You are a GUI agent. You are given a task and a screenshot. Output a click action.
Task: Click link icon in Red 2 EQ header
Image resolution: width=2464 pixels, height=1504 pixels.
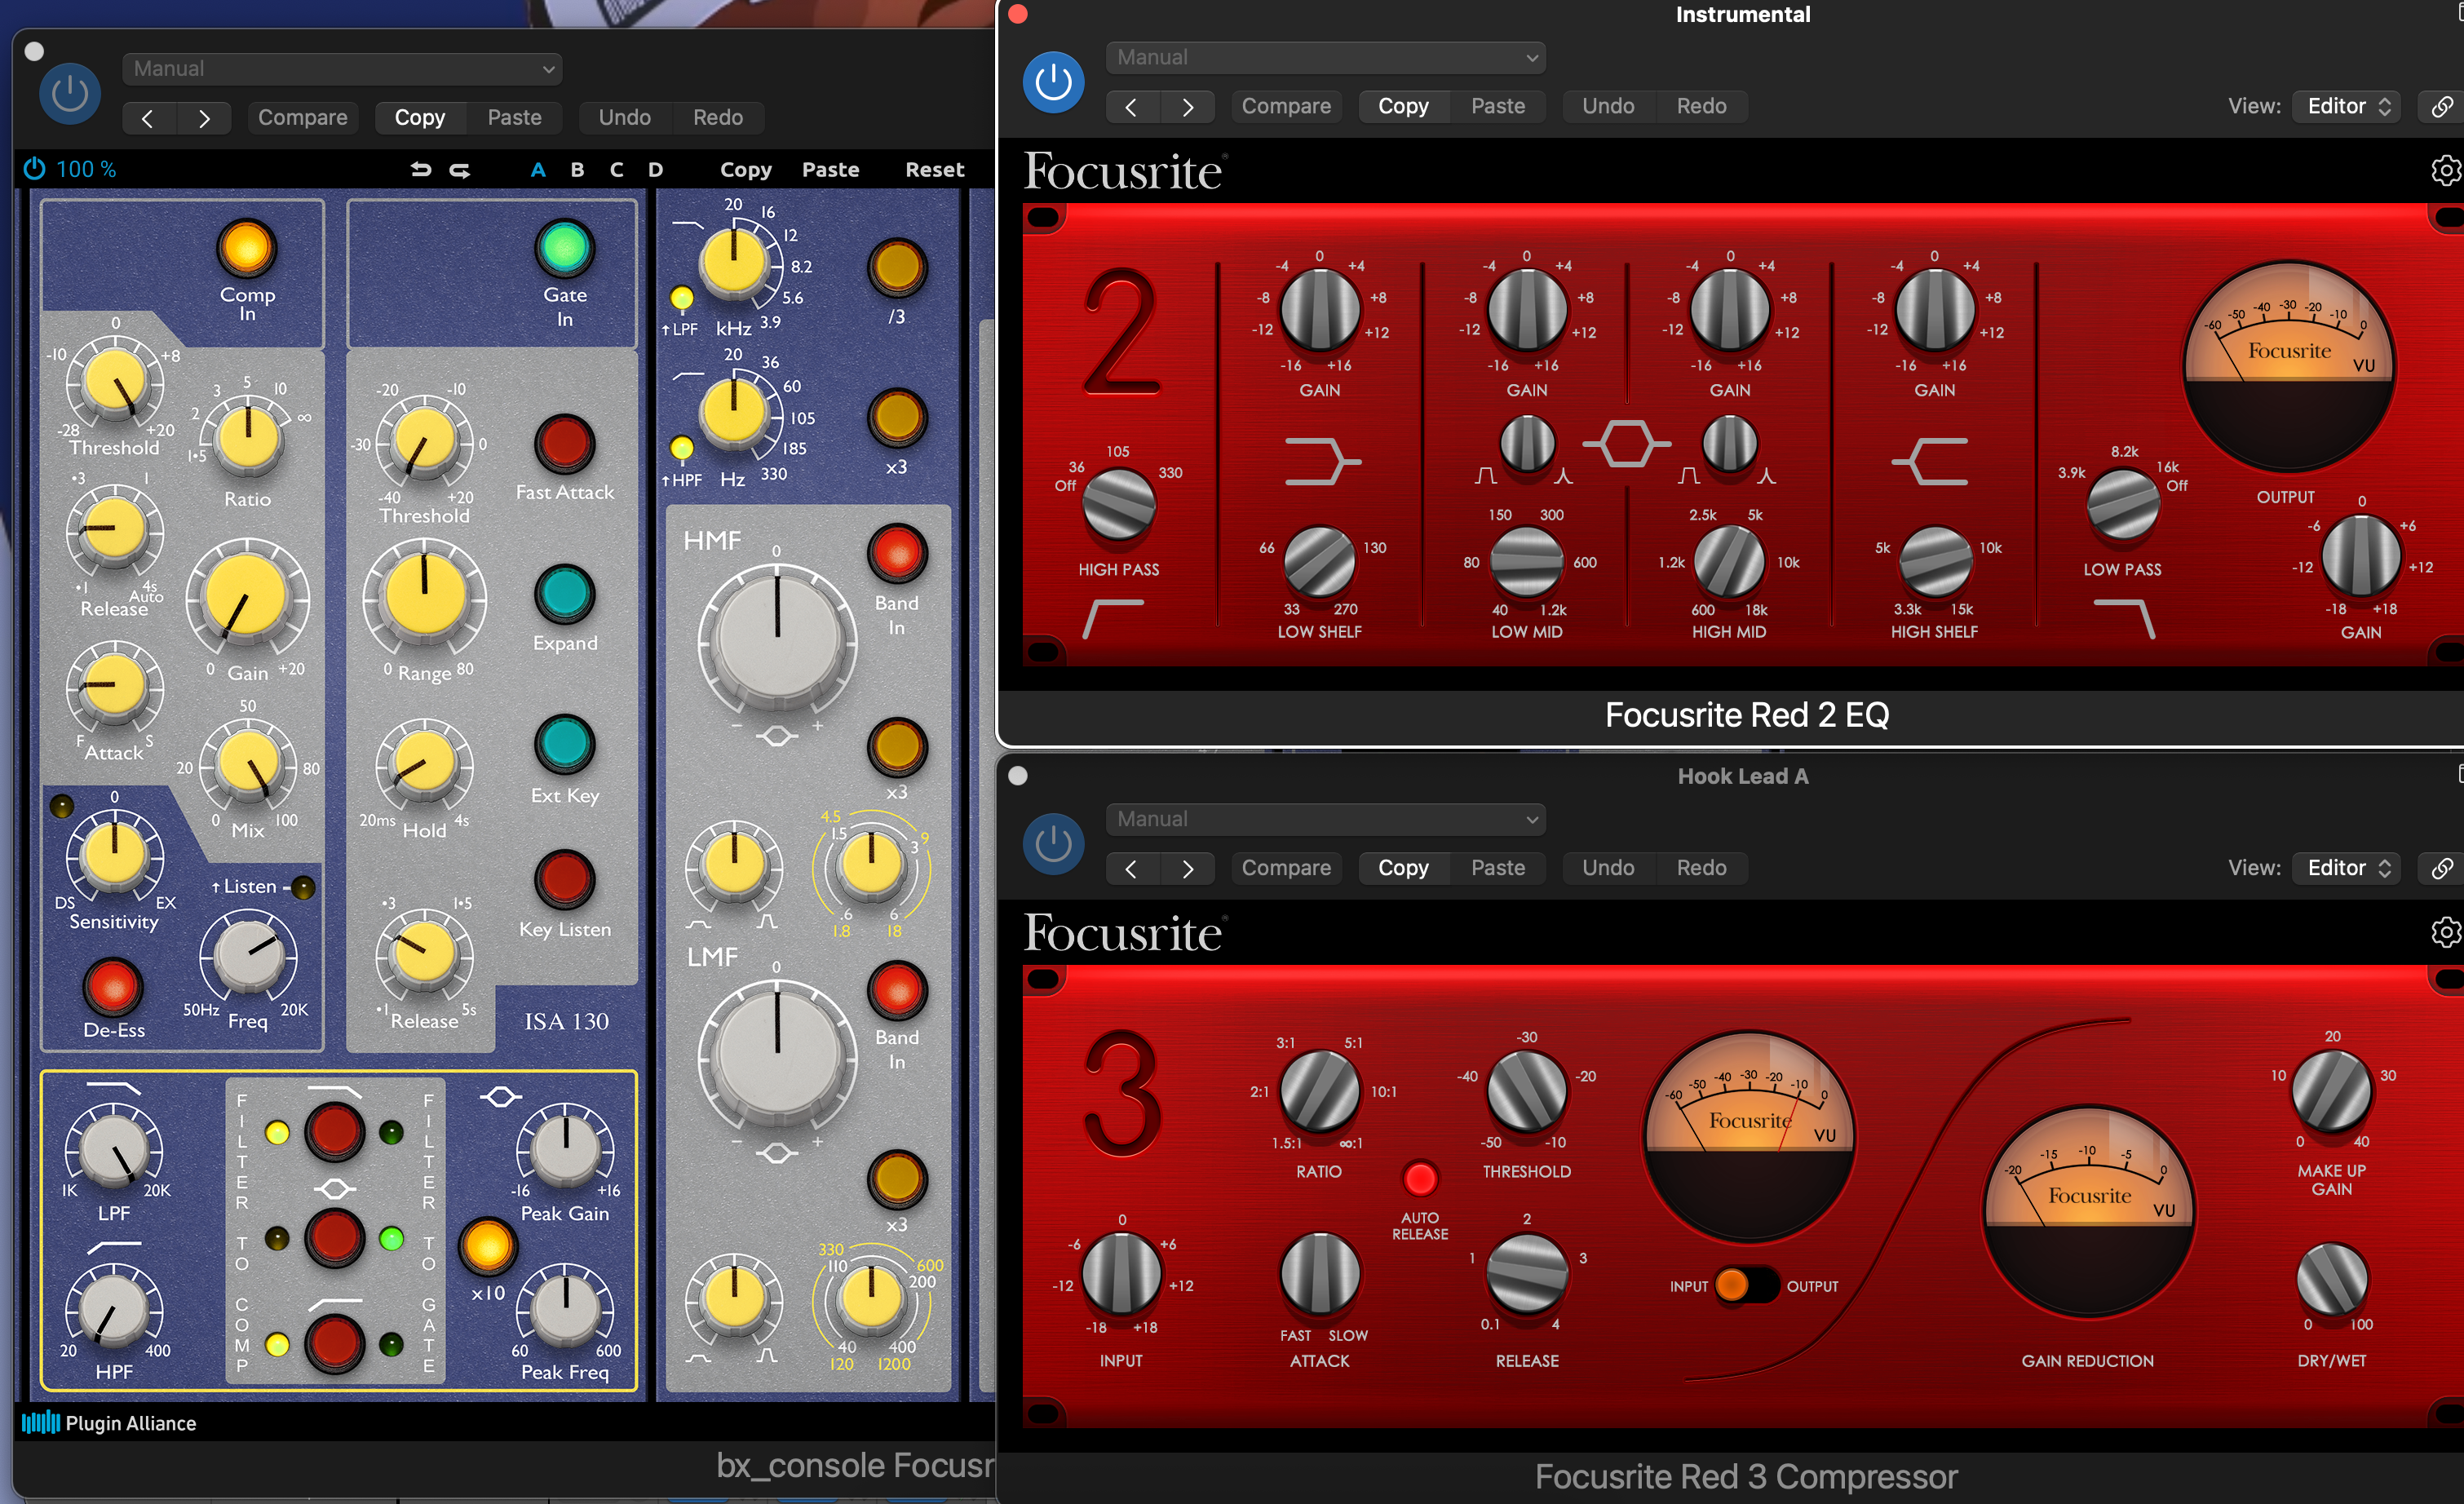(2441, 106)
